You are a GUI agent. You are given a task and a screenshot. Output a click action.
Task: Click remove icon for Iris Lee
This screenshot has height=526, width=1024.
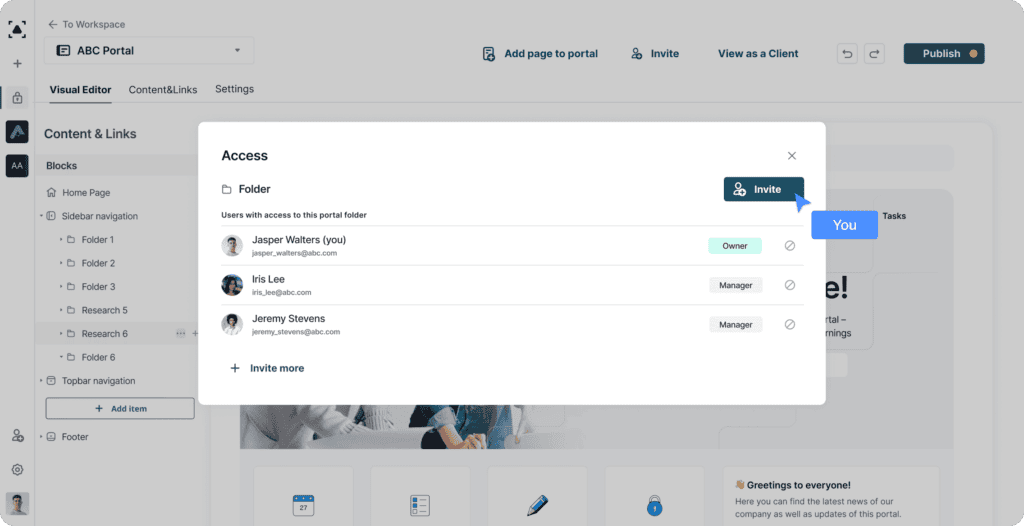(x=790, y=285)
